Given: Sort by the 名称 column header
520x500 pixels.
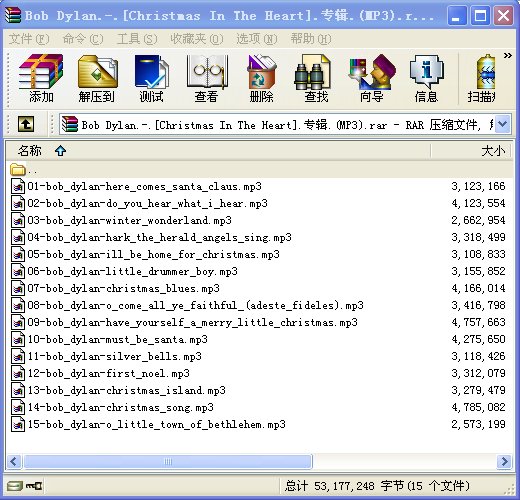Looking at the screenshot, I should coord(218,151).
